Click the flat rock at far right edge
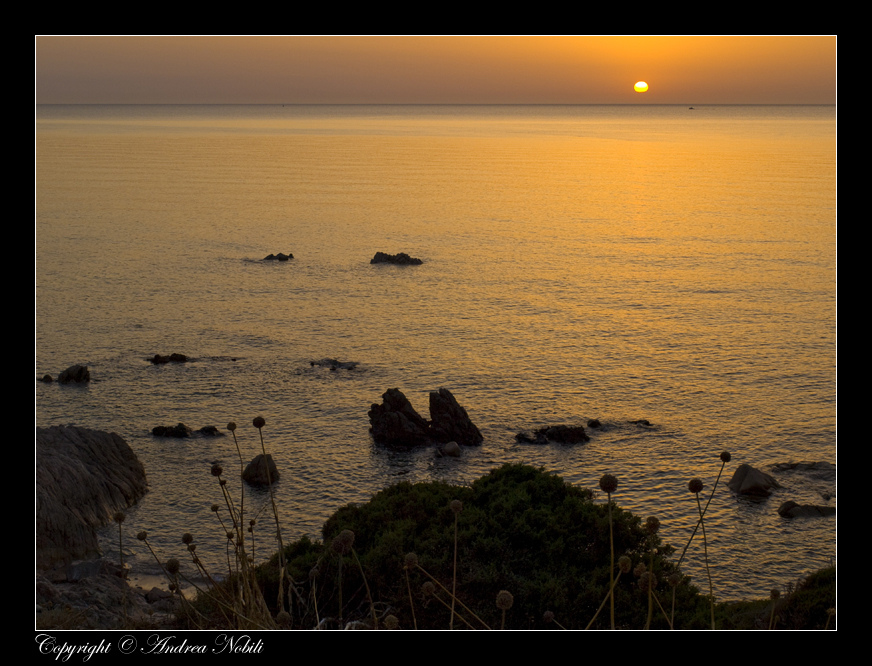The width and height of the screenshot is (872, 666). pos(806,509)
